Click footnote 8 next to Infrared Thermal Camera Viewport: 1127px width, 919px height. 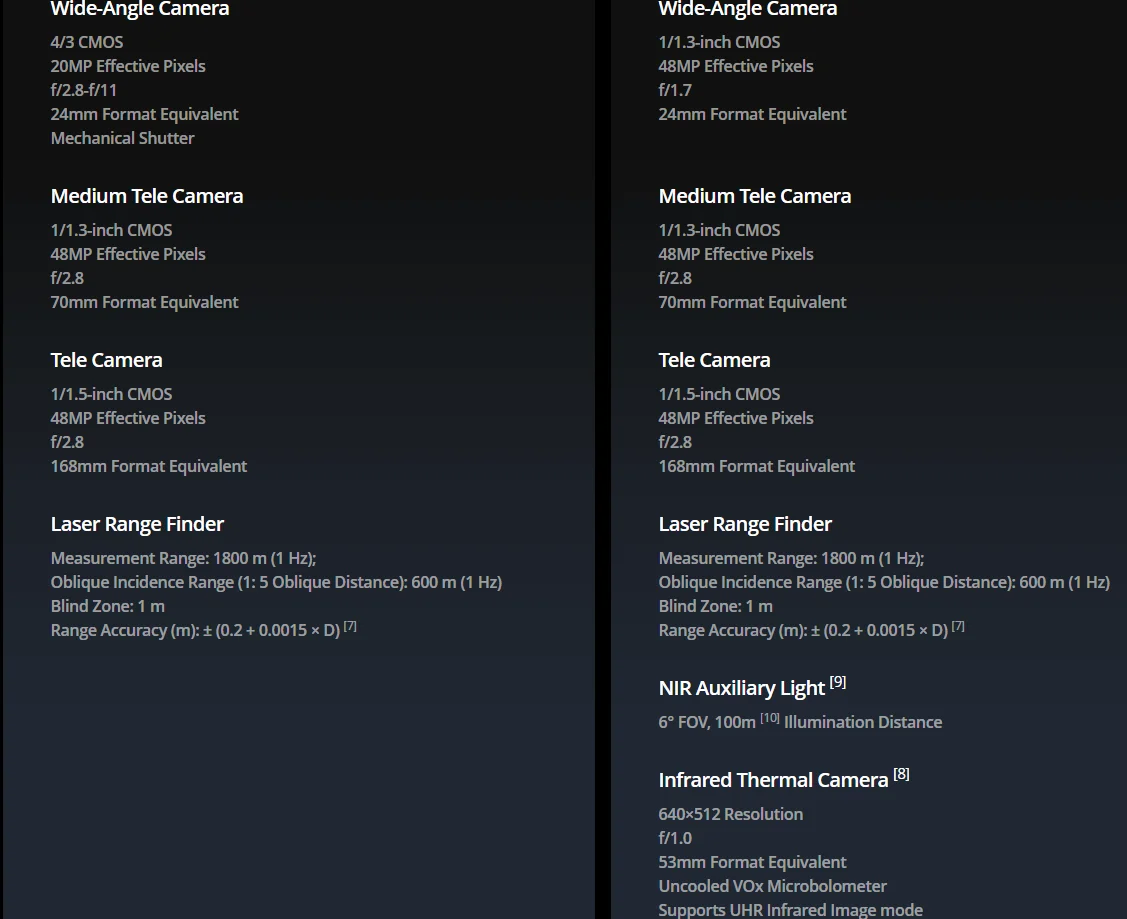click(x=901, y=774)
